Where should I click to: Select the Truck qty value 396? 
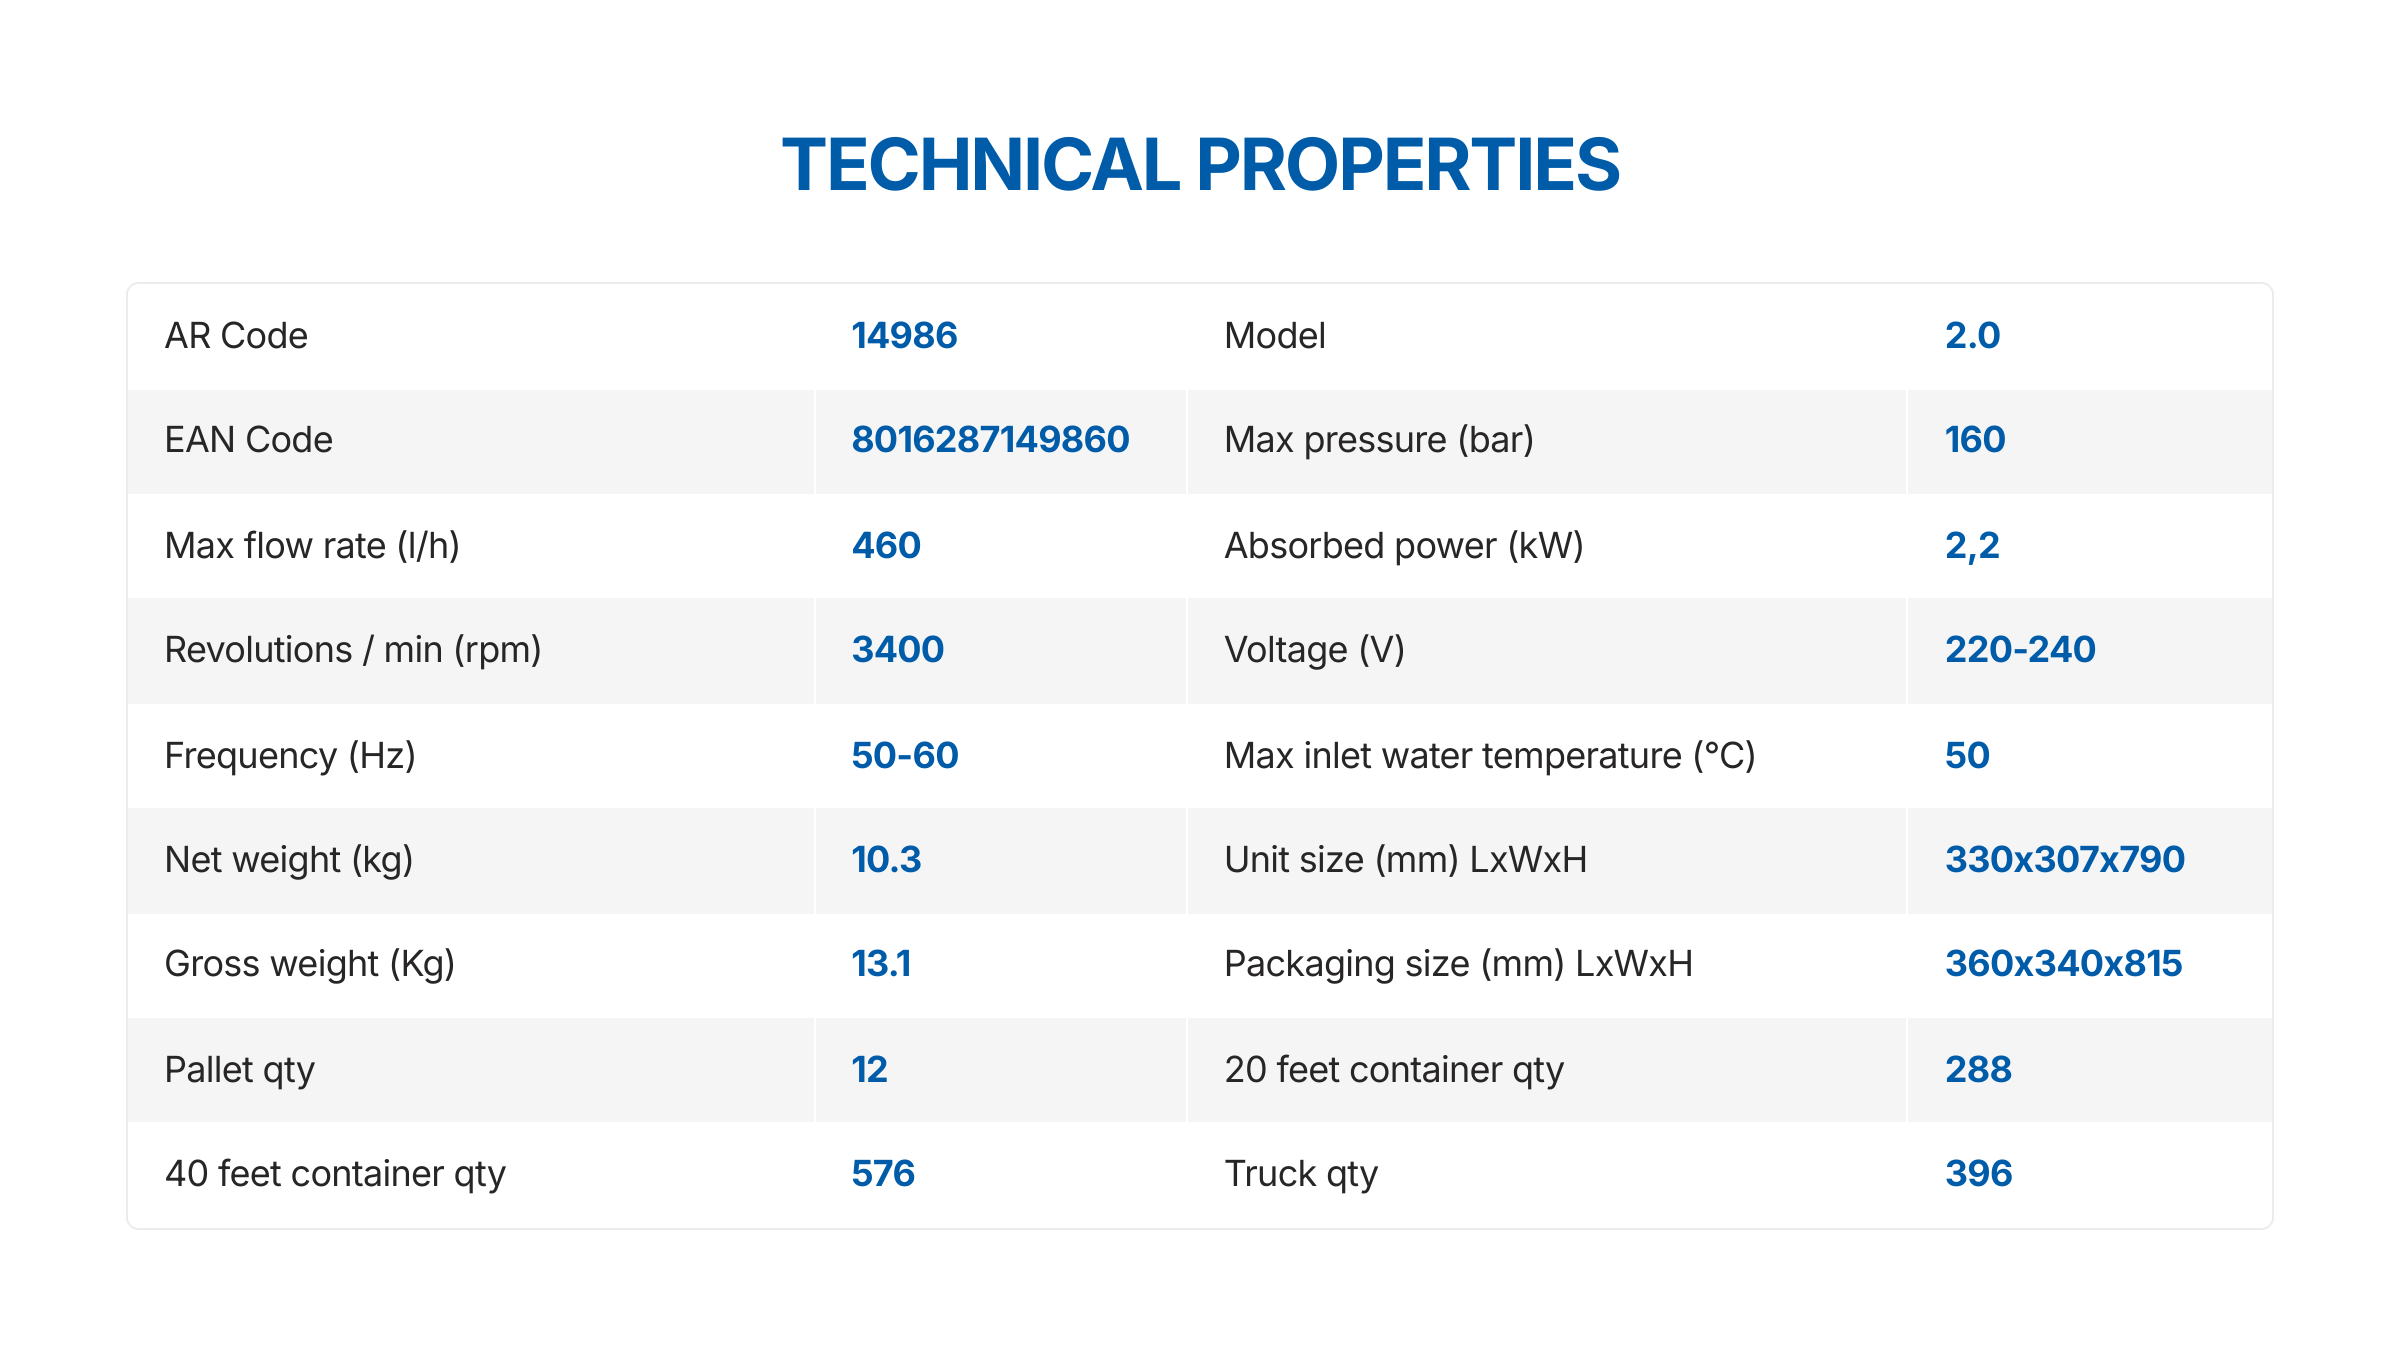1978,1174
